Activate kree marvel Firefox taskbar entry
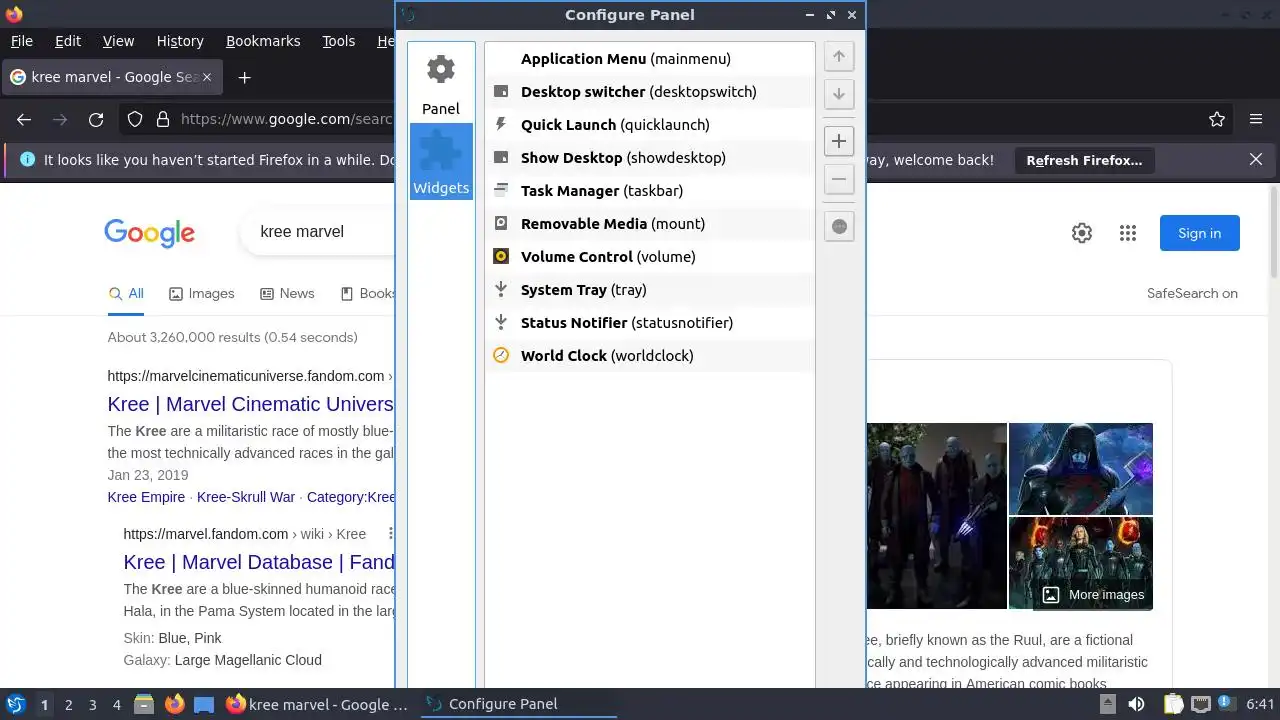1280x720 pixels. [x=318, y=705]
